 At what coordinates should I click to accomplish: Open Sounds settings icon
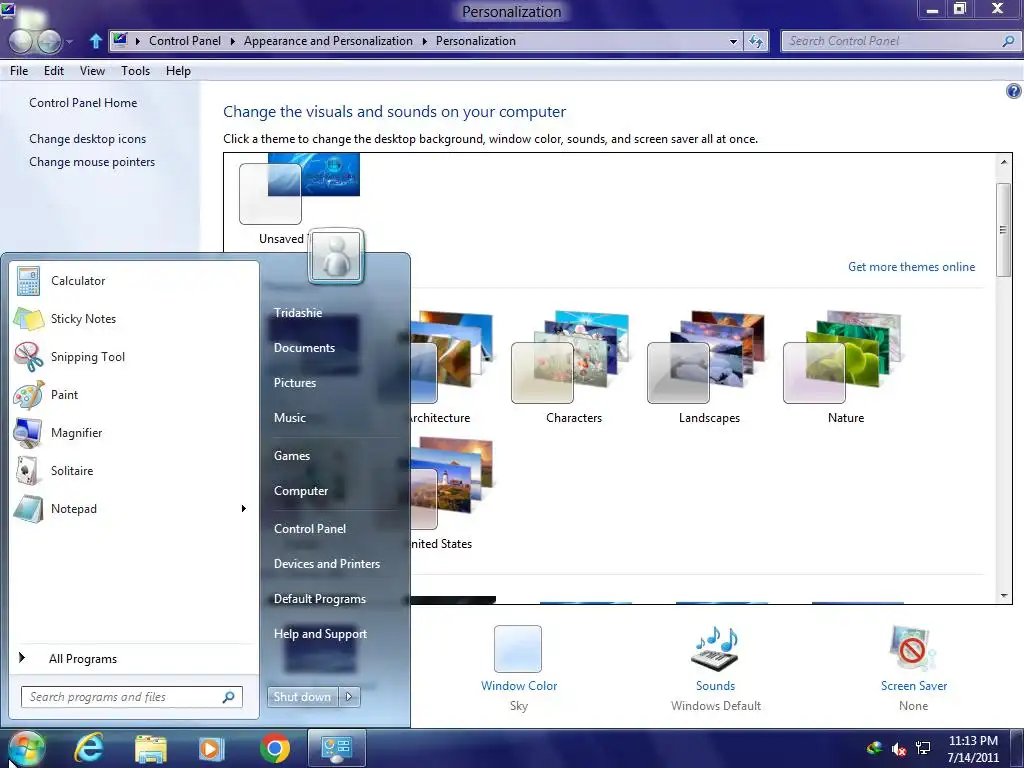tap(715, 648)
